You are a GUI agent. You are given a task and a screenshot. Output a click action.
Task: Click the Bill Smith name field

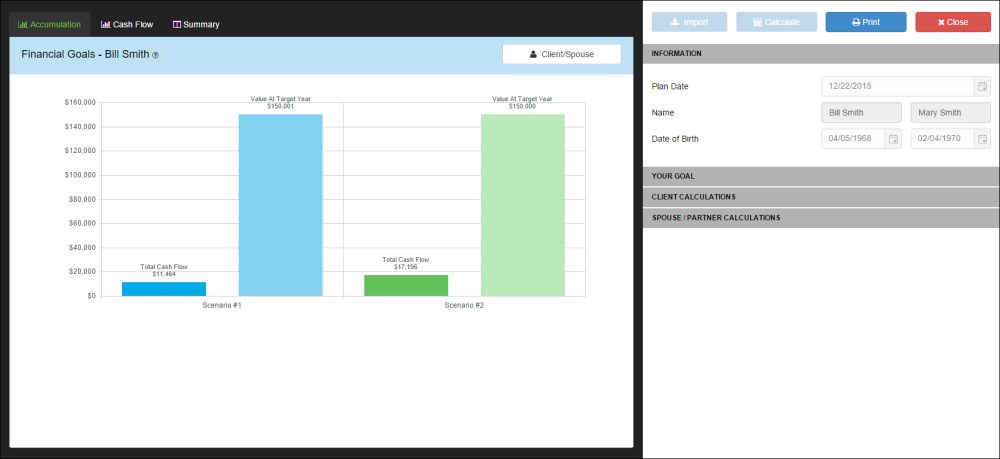pyautogui.click(x=862, y=112)
